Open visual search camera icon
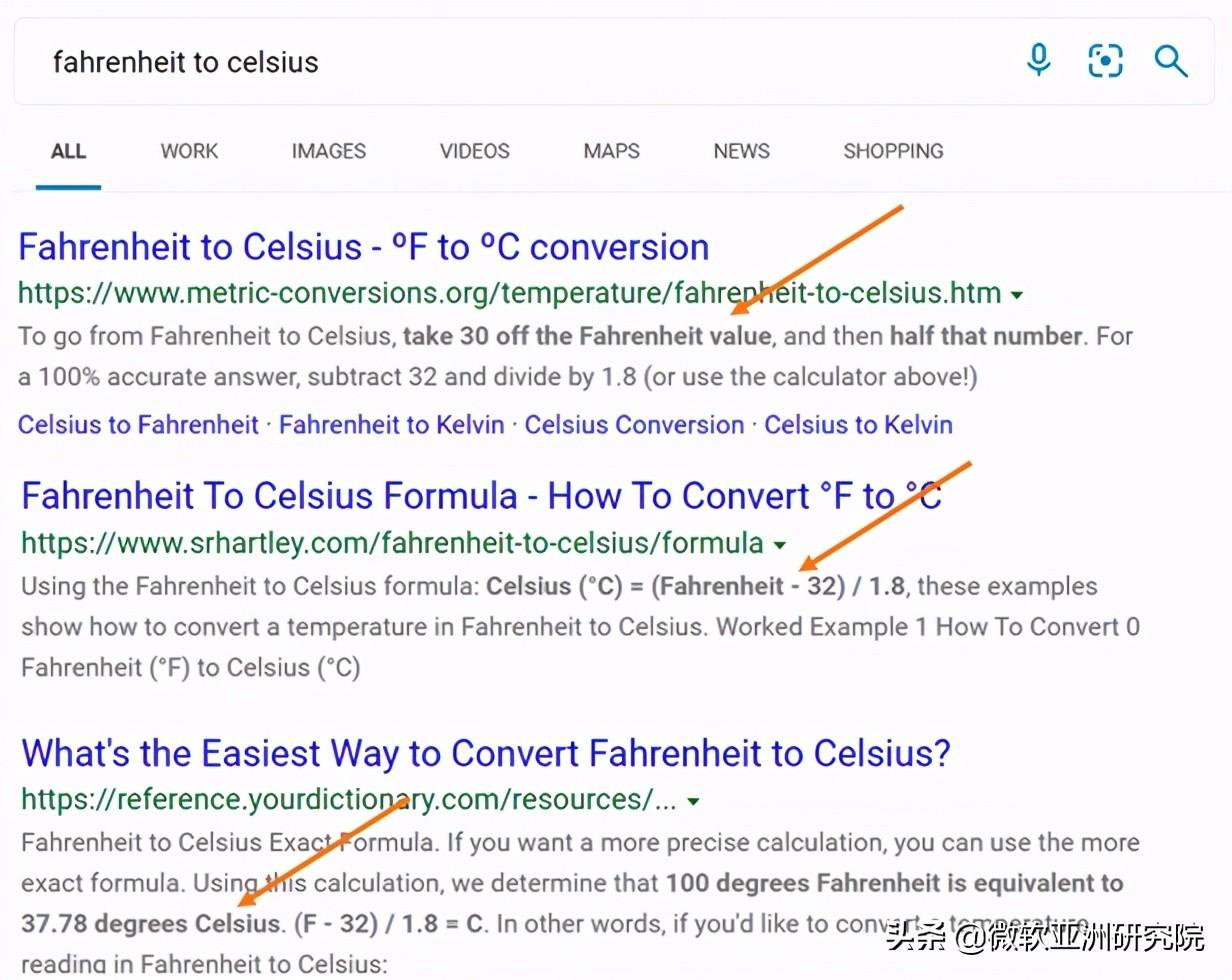The image size is (1232, 980). point(1105,61)
